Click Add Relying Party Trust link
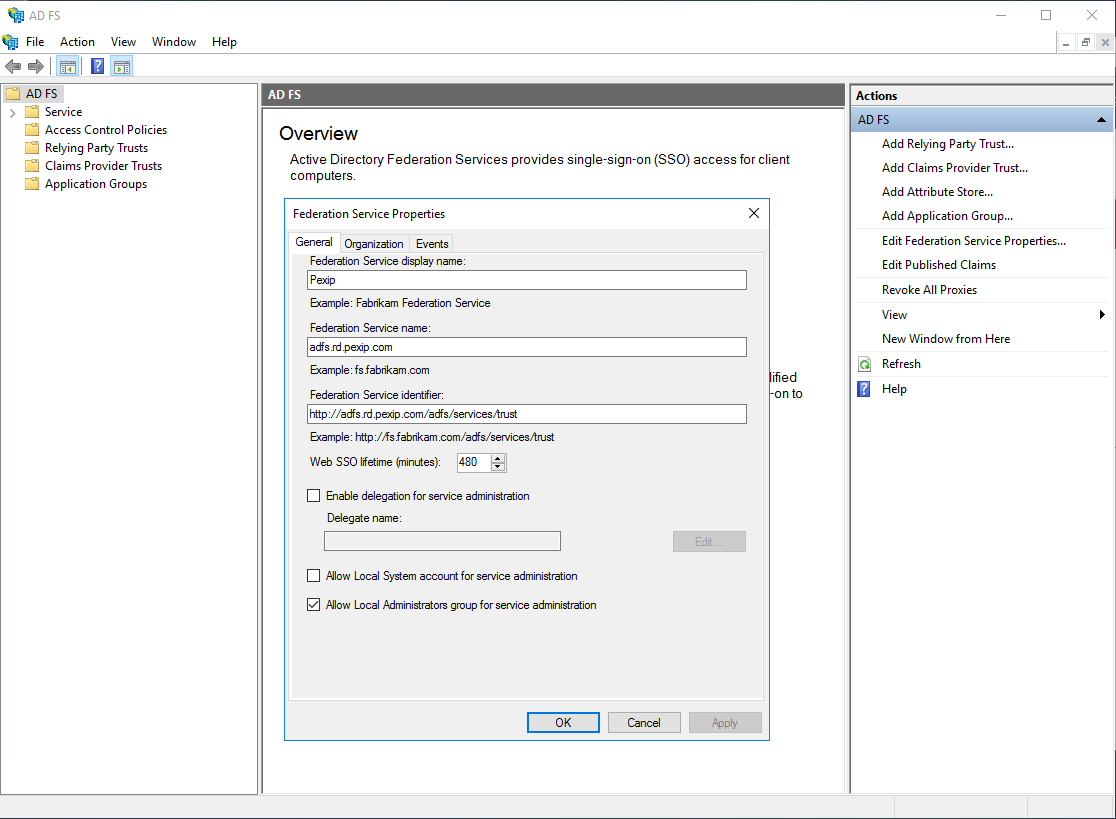The height and width of the screenshot is (819, 1116). 947,144
